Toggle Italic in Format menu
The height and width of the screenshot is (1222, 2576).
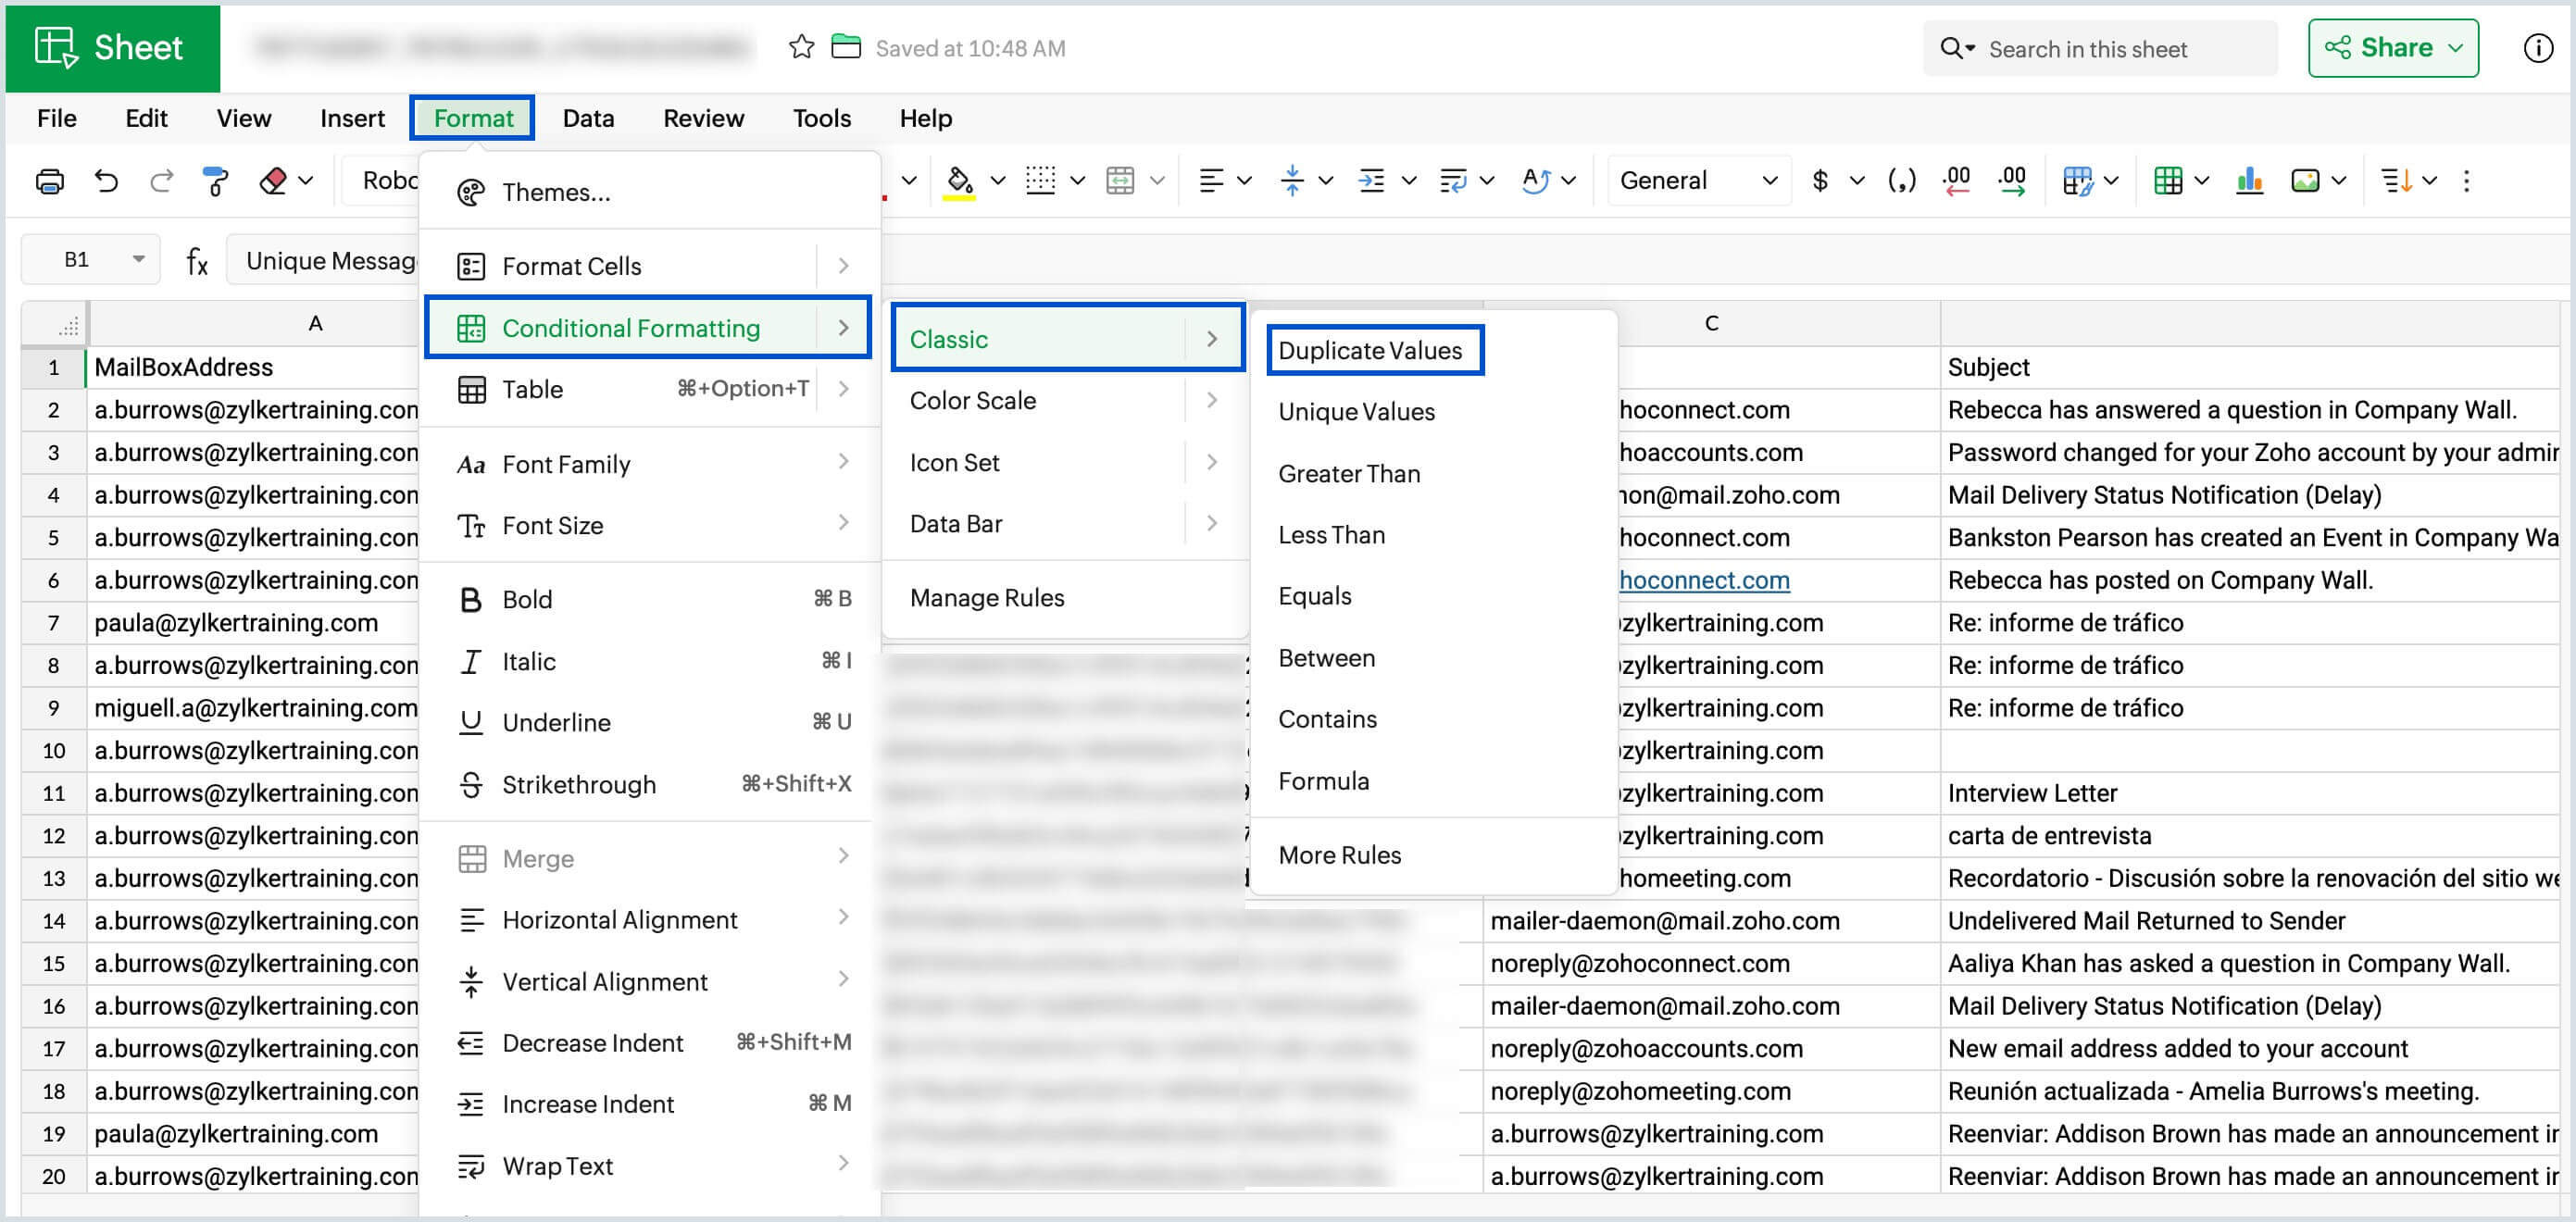tap(528, 661)
